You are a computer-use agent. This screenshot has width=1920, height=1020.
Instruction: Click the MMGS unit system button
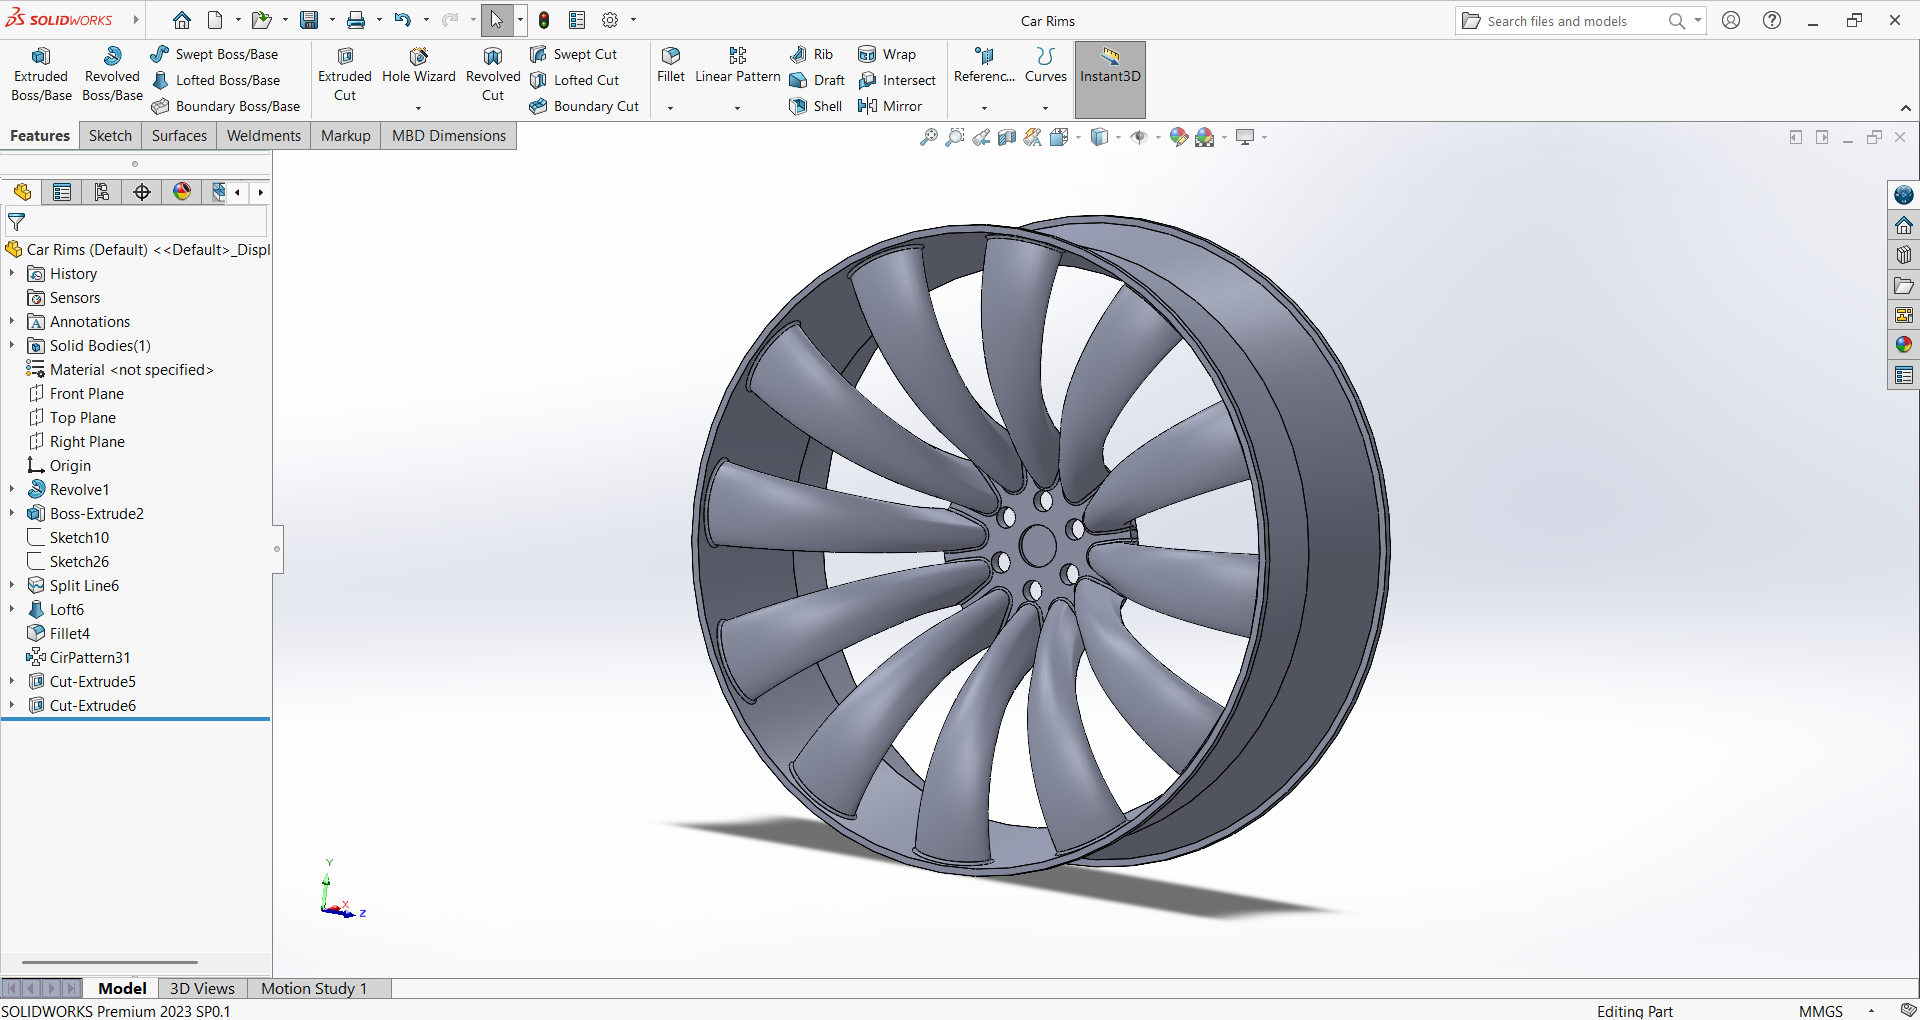pyautogui.click(x=1820, y=1011)
